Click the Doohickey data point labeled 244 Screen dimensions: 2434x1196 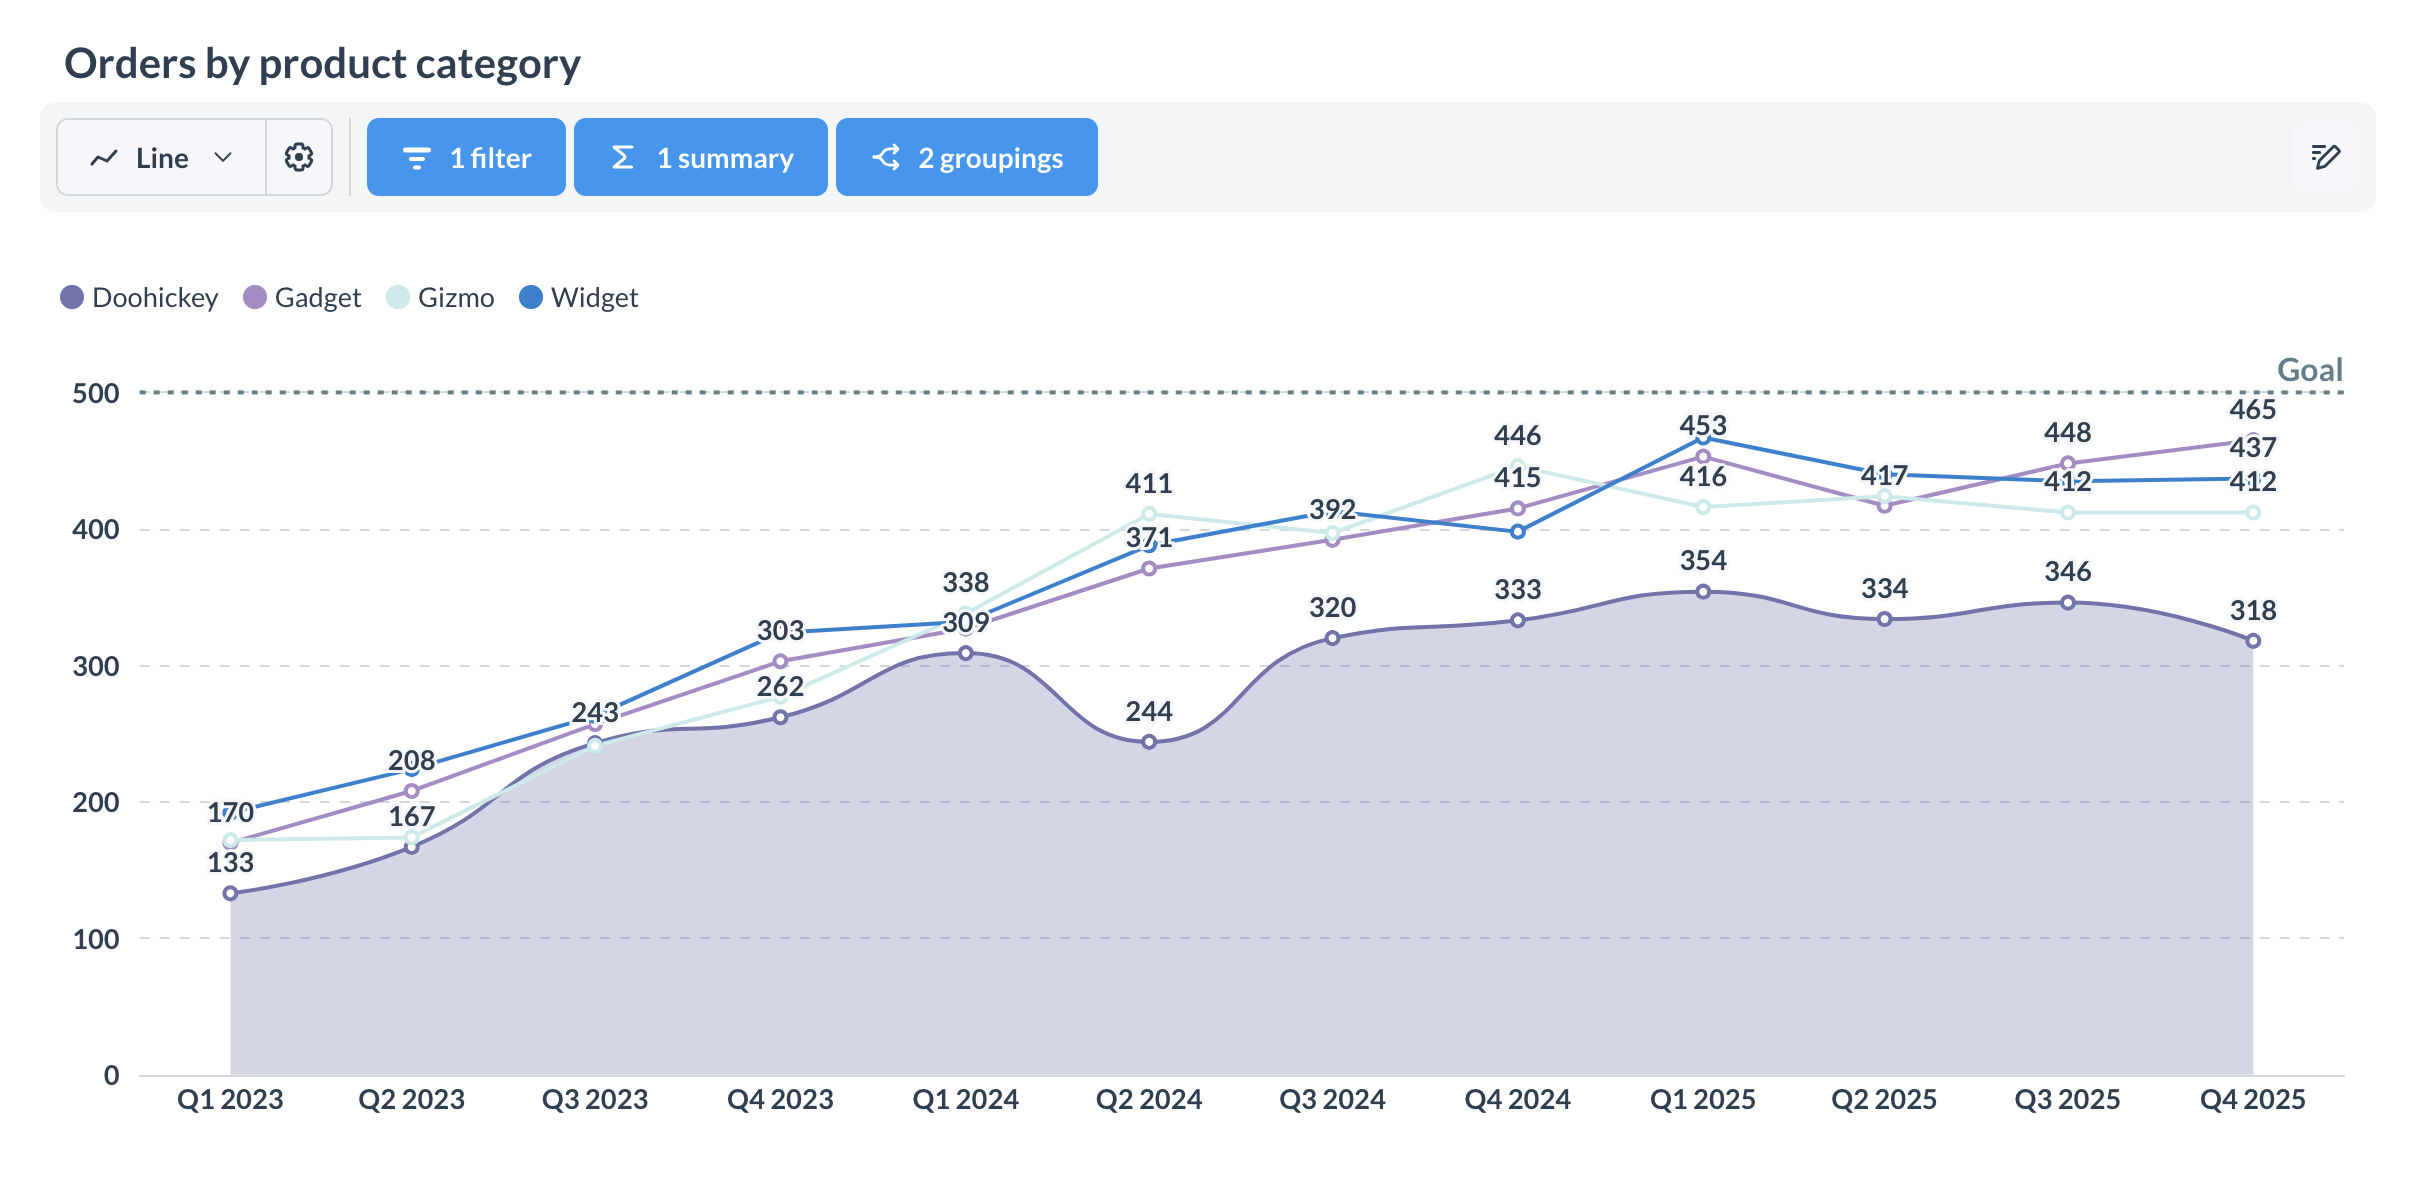[1149, 742]
